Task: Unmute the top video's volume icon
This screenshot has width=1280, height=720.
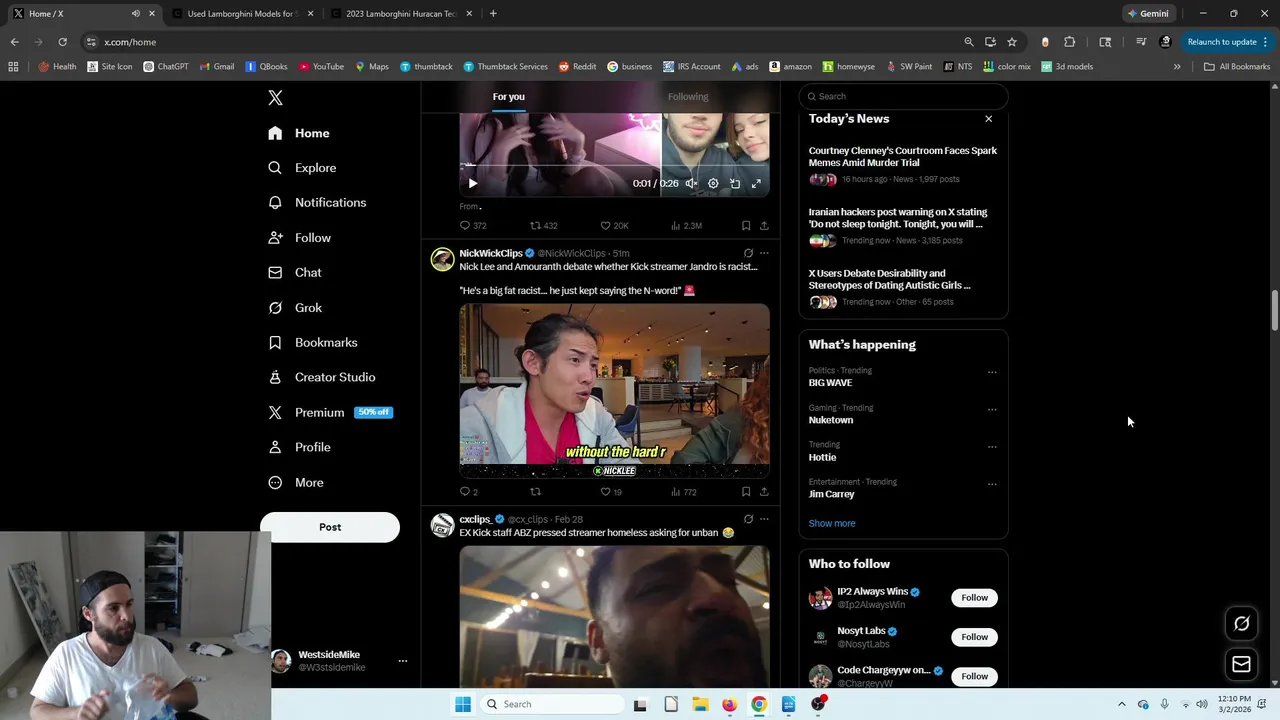Action: point(691,184)
